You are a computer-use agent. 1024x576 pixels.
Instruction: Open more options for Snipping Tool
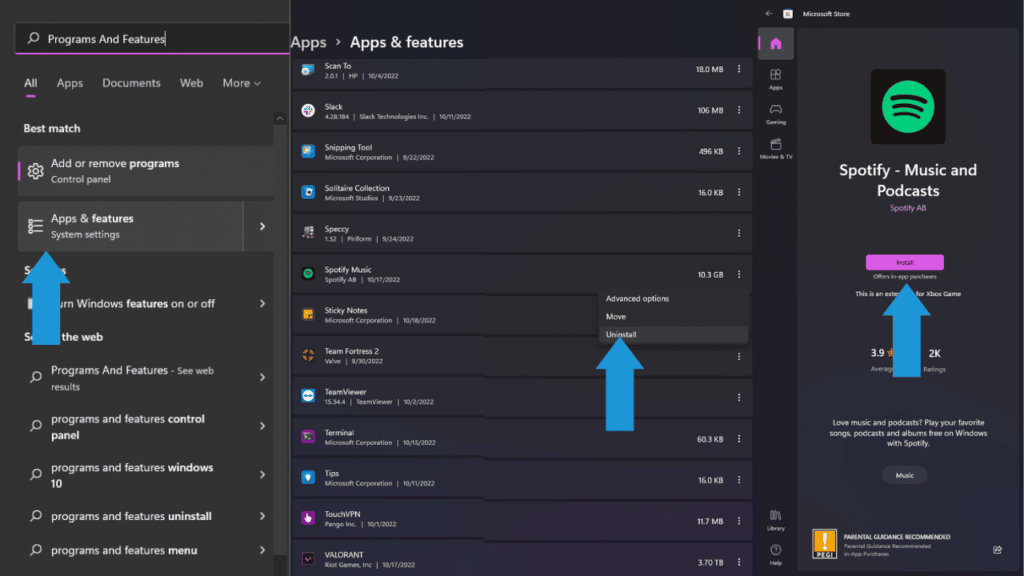click(739, 152)
